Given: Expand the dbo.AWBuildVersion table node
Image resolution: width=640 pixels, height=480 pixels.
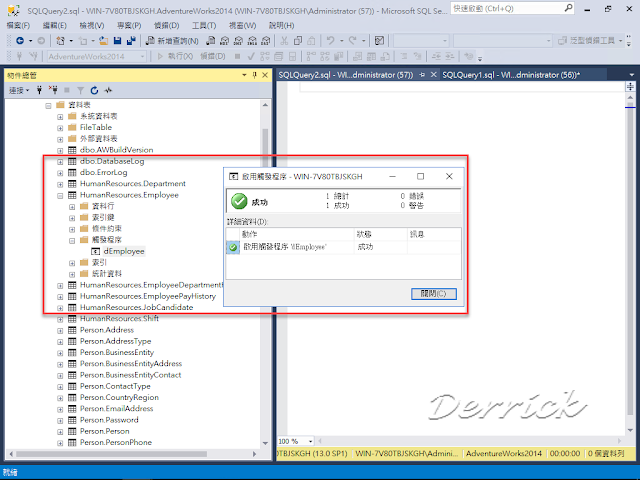Looking at the screenshot, I should click(60, 151).
